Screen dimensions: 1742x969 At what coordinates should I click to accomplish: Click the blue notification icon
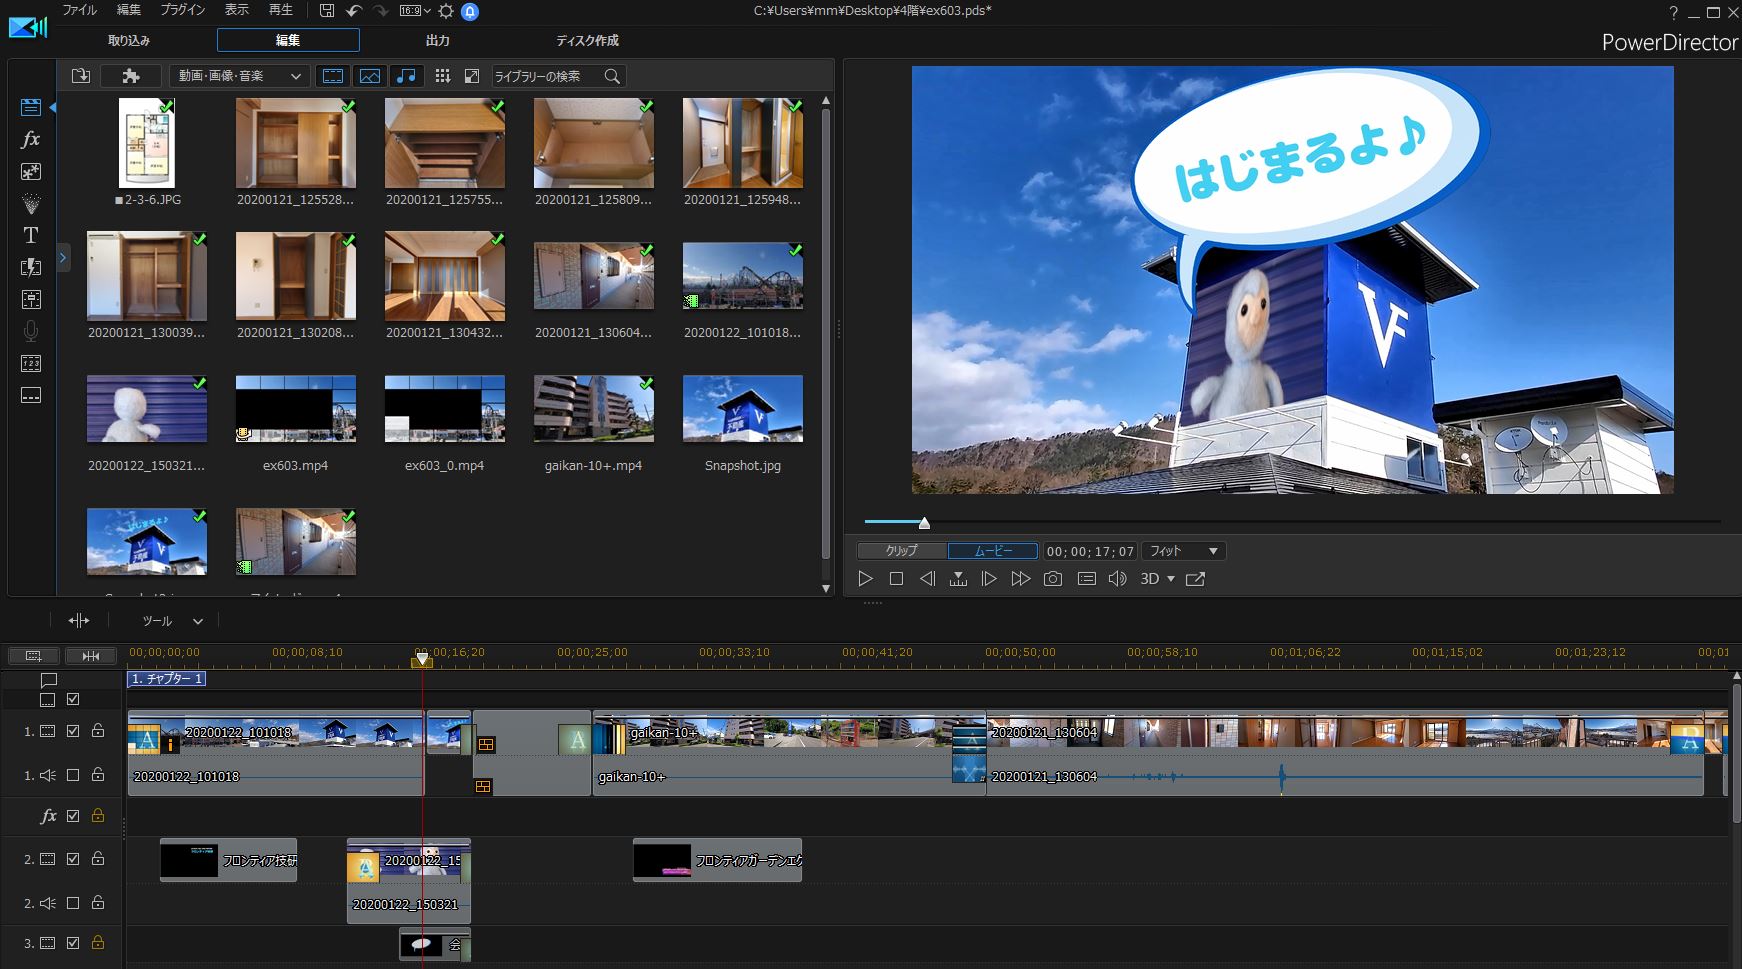point(470,11)
